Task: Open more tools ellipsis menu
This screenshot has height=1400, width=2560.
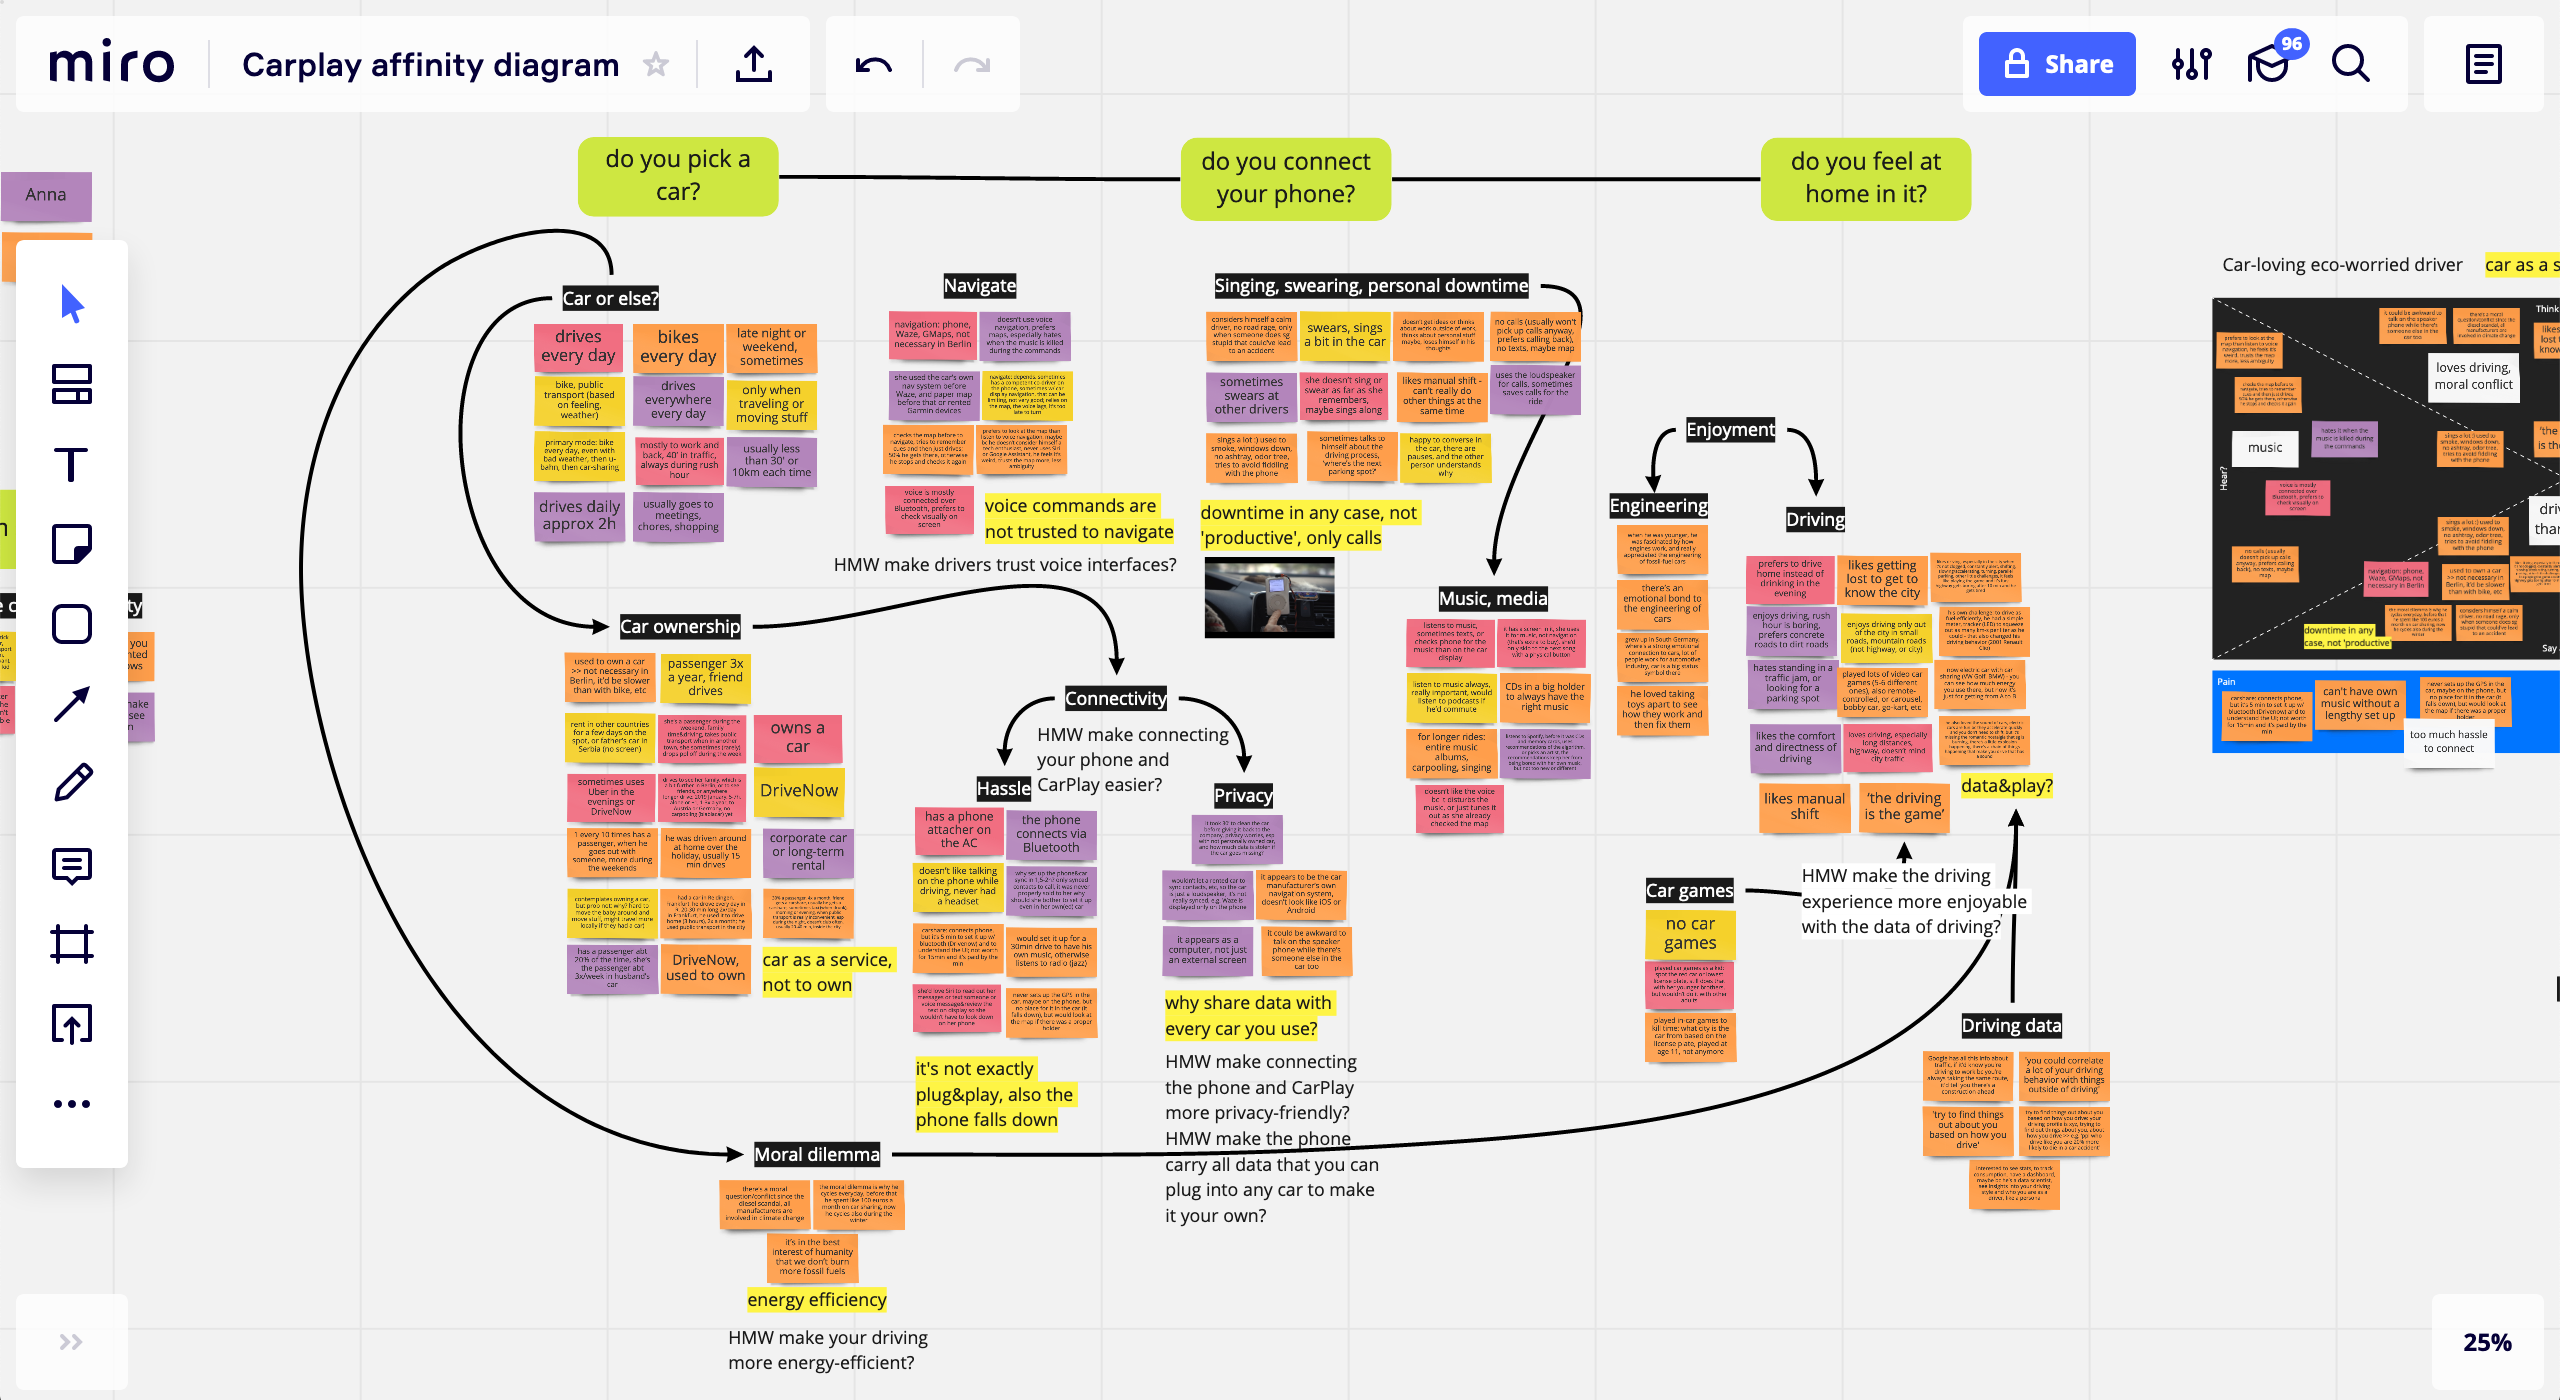Action: 72,1104
